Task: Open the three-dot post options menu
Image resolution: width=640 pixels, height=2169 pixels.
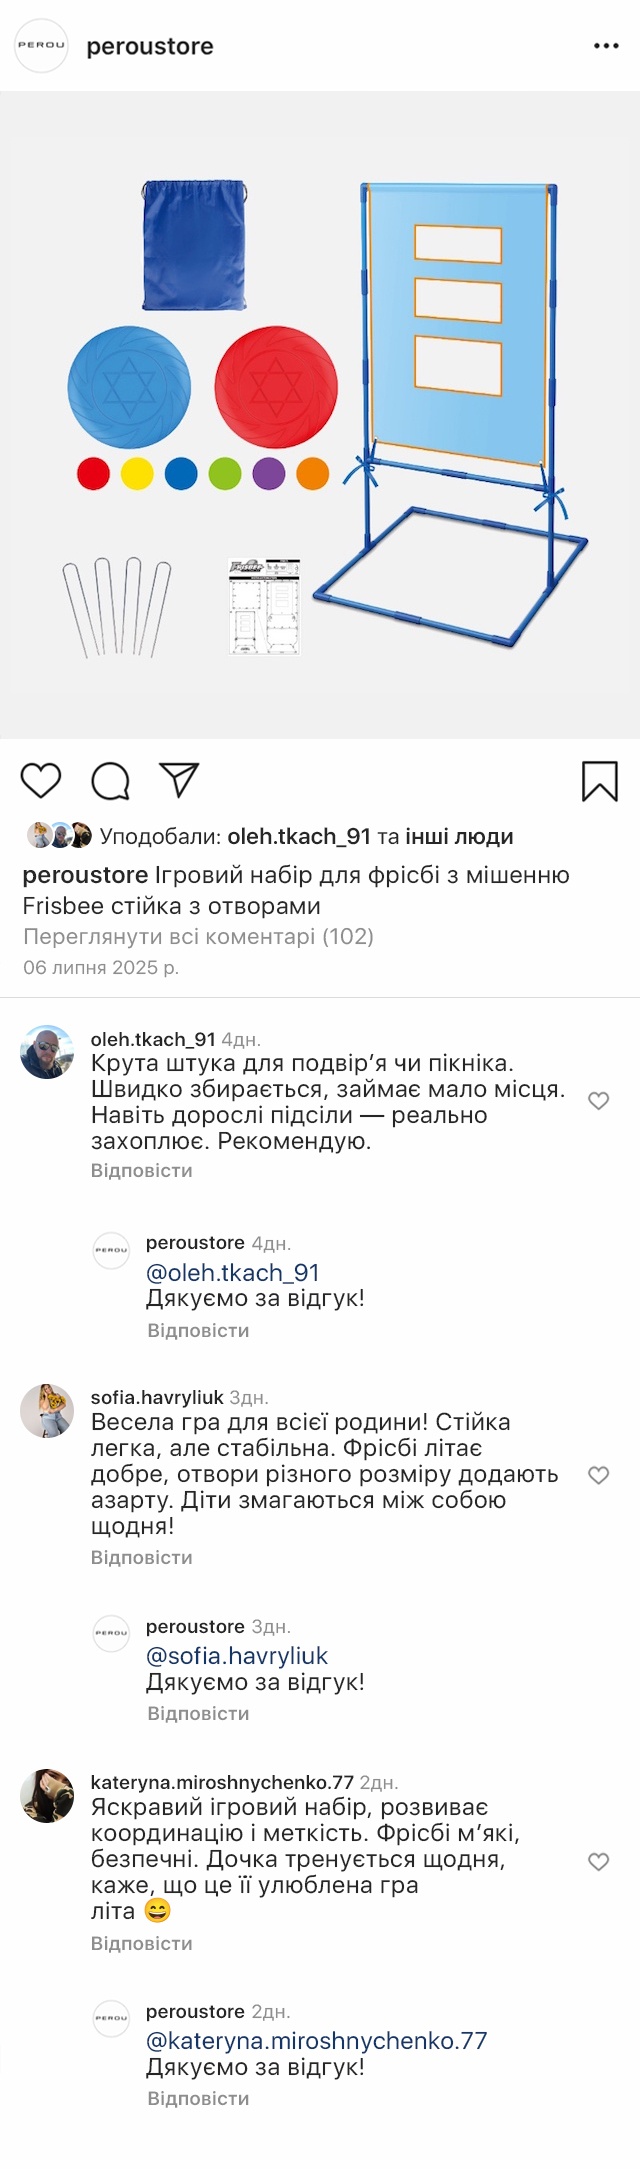Action: (x=606, y=46)
